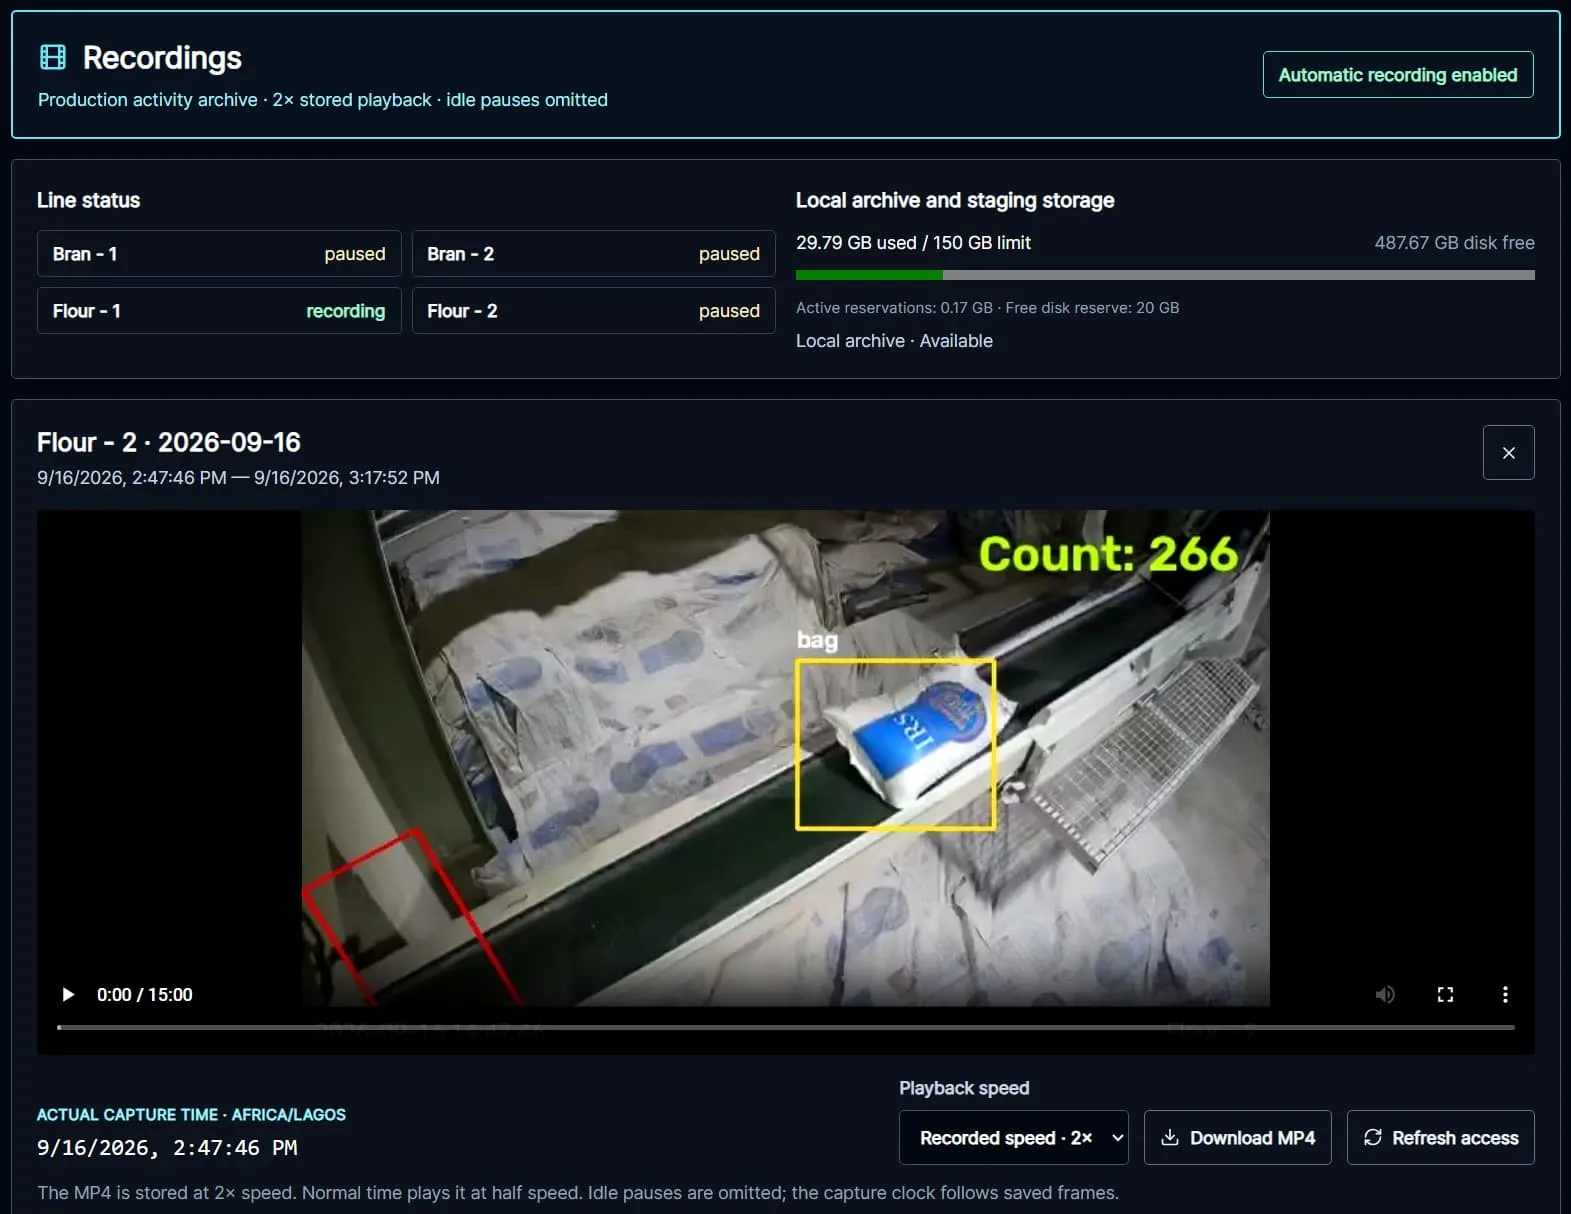
Task: Toggle Automatic recording enabled button
Action: coord(1398,75)
